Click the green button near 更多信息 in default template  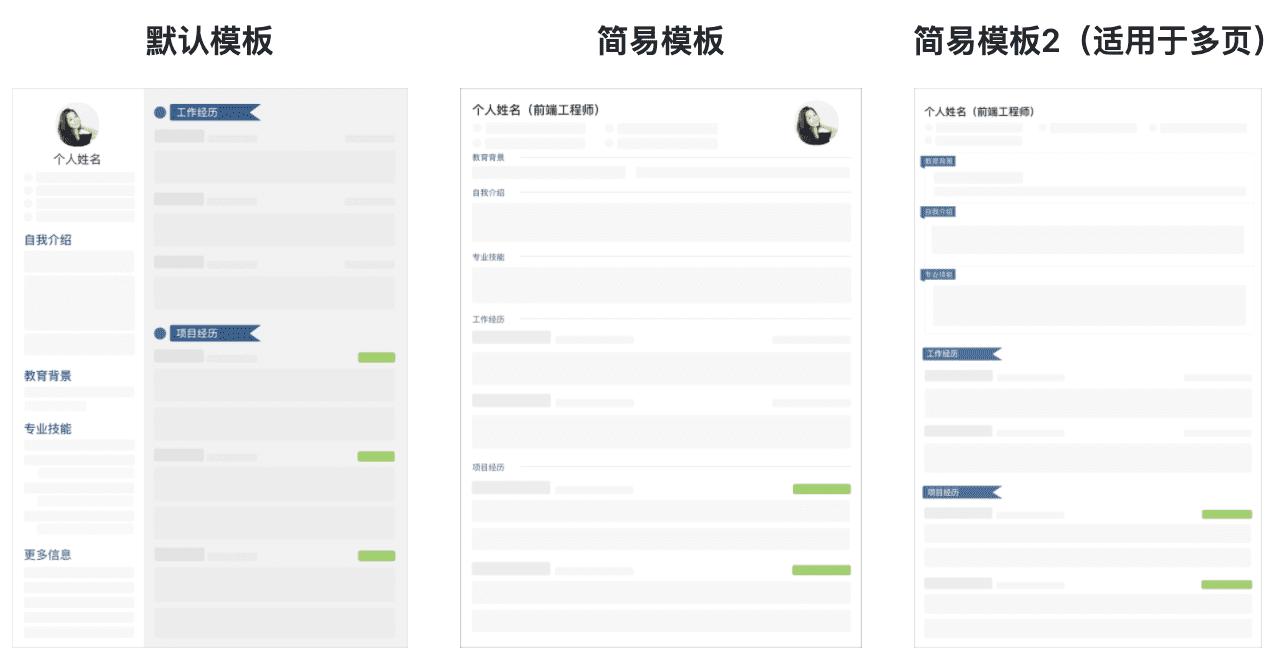click(377, 553)
